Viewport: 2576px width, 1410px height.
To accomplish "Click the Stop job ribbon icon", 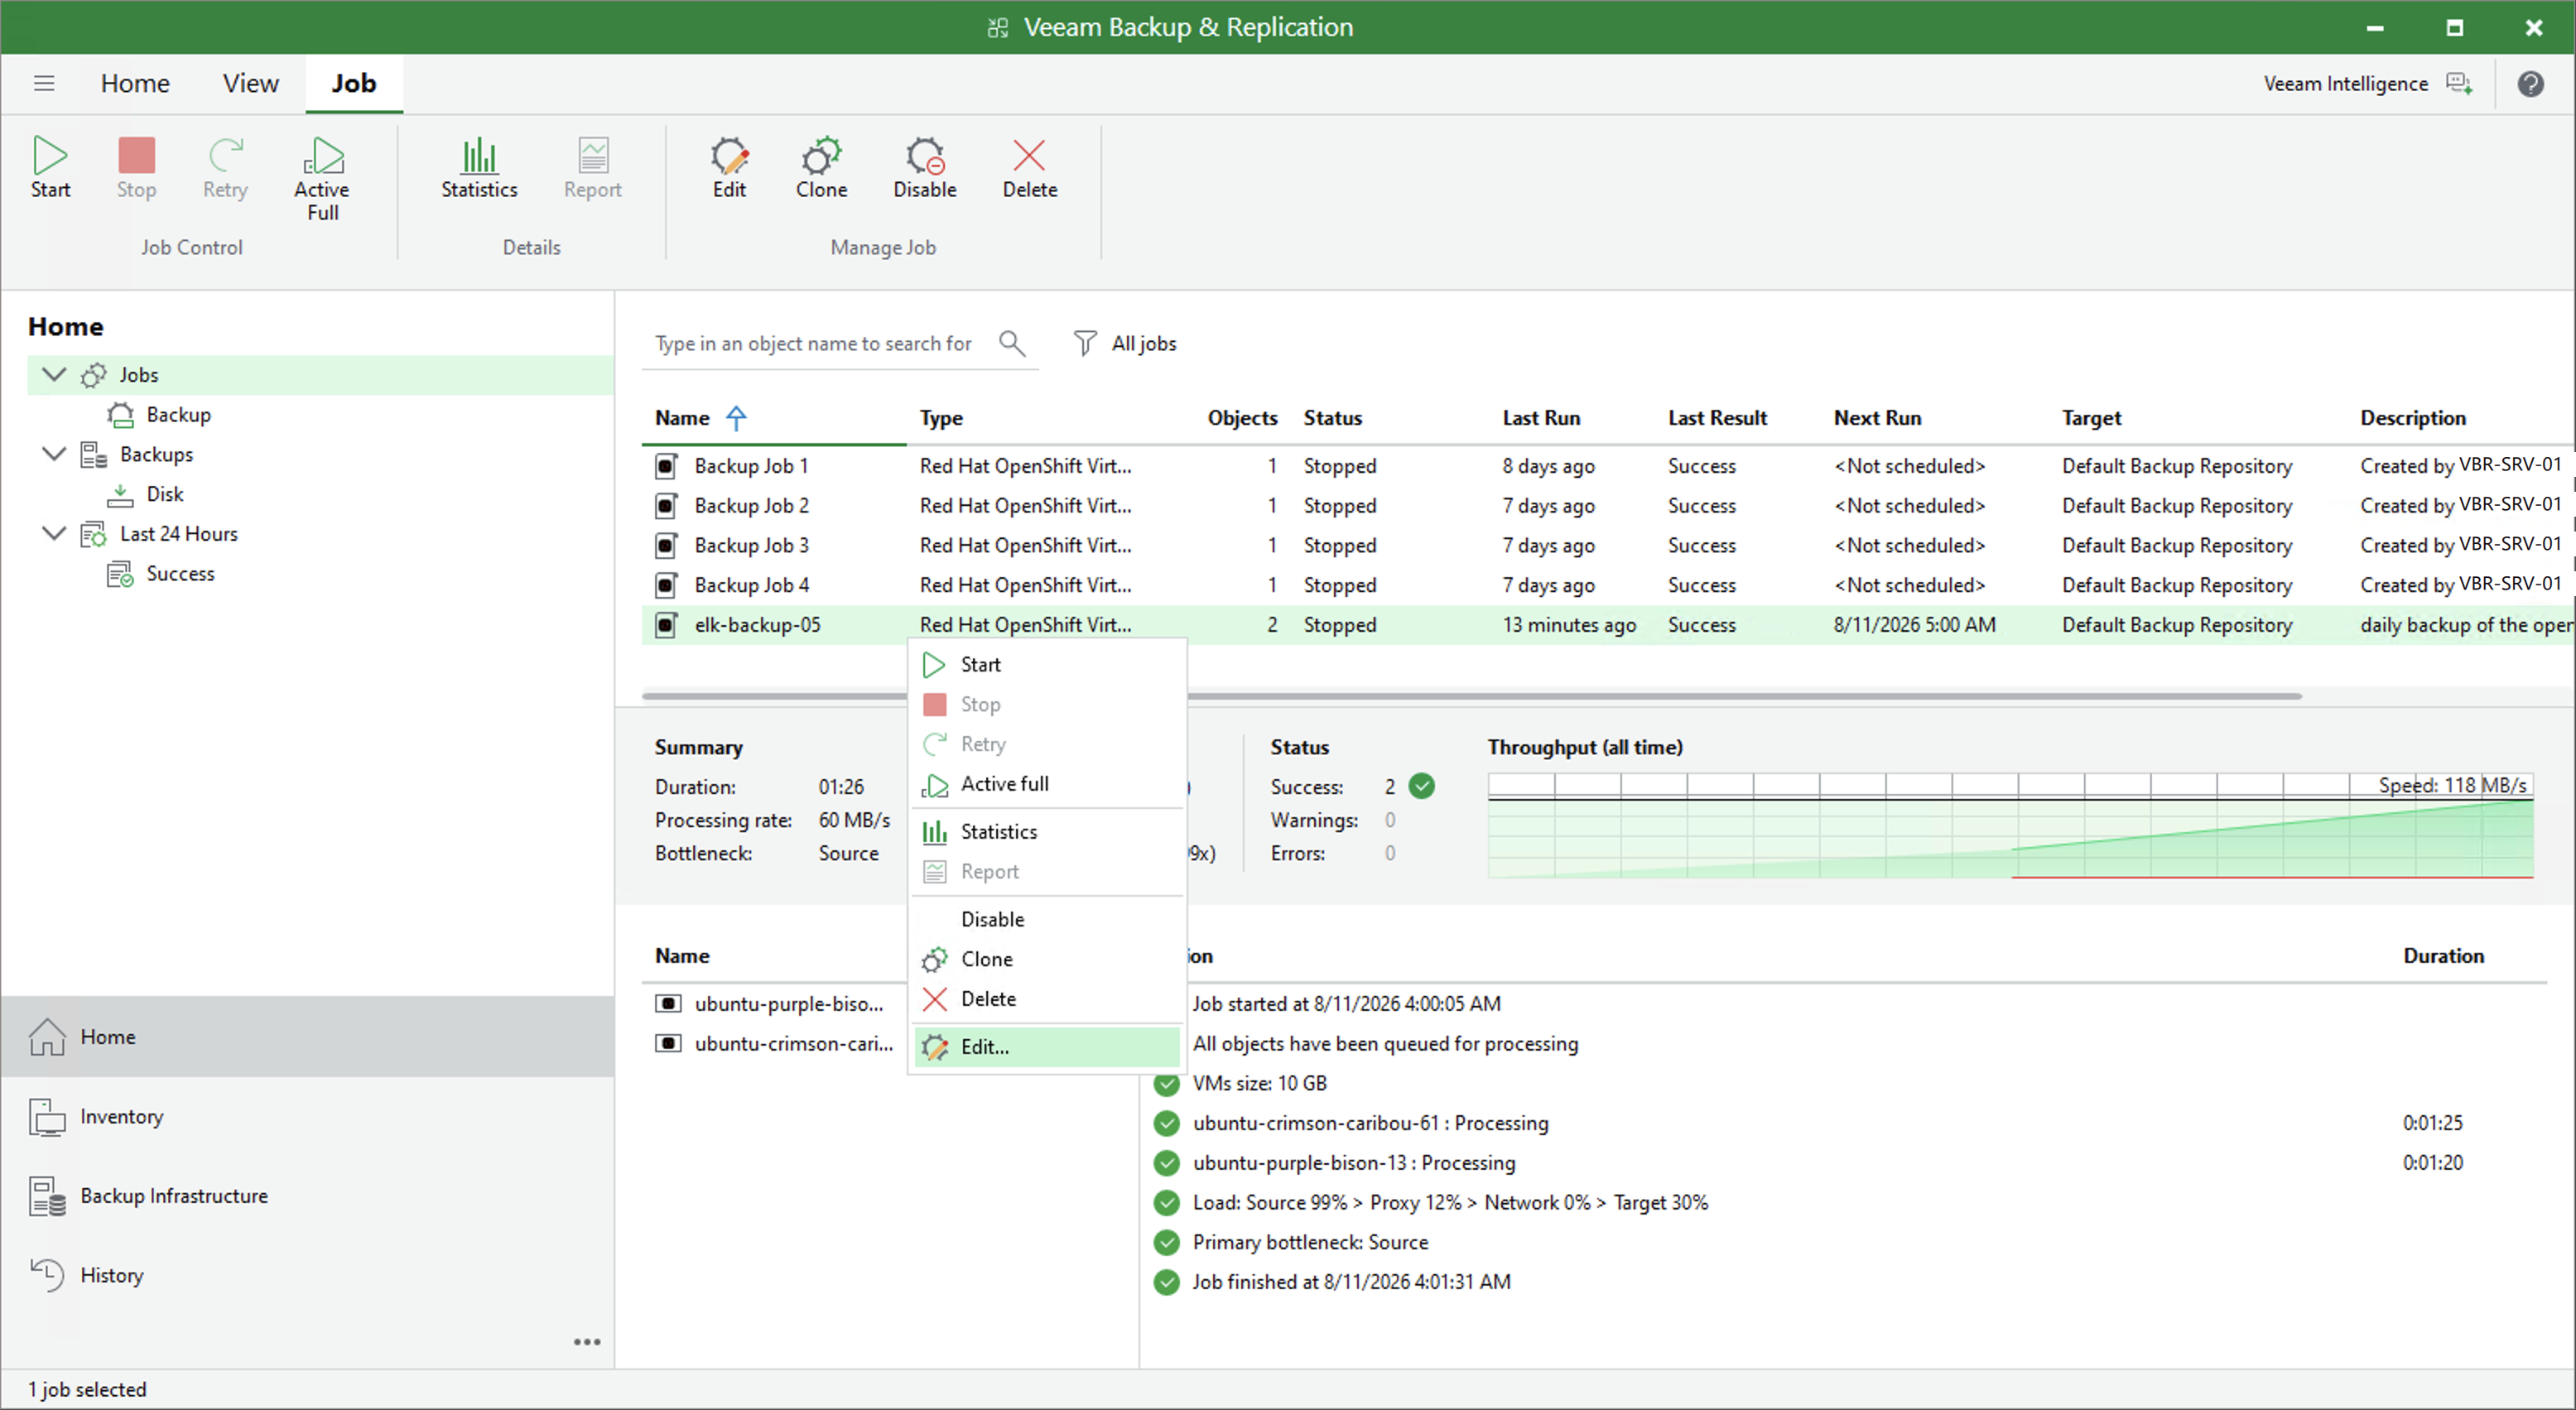I will [x=136, y=168].
